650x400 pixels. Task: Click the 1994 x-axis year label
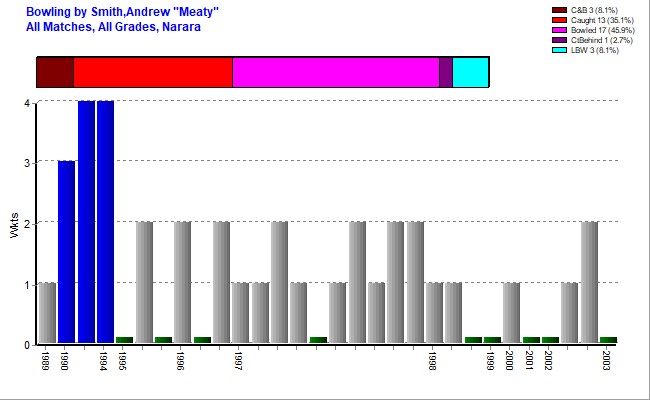click(103, 361)
